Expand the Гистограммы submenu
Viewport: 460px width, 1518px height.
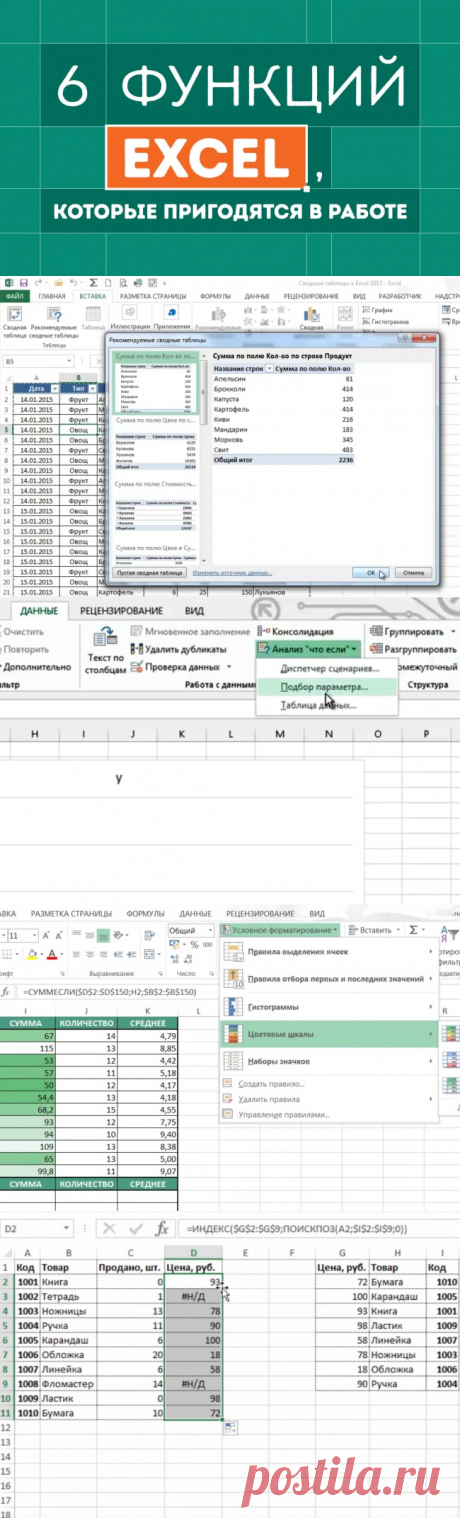tap(329, 1006)
